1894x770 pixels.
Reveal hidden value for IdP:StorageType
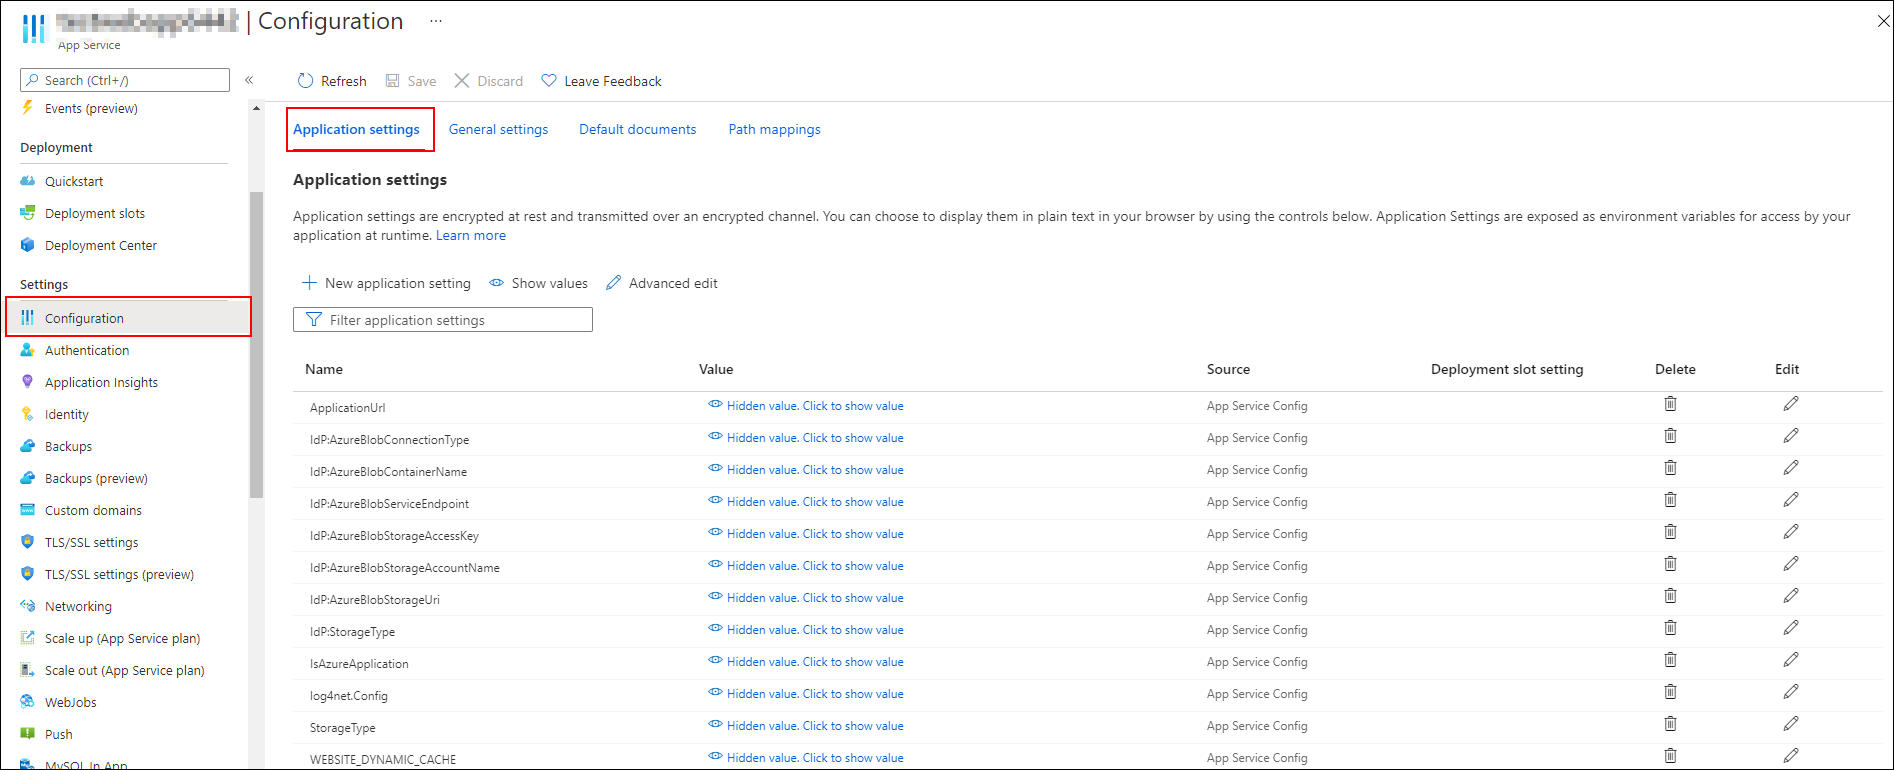pos(806,630)
